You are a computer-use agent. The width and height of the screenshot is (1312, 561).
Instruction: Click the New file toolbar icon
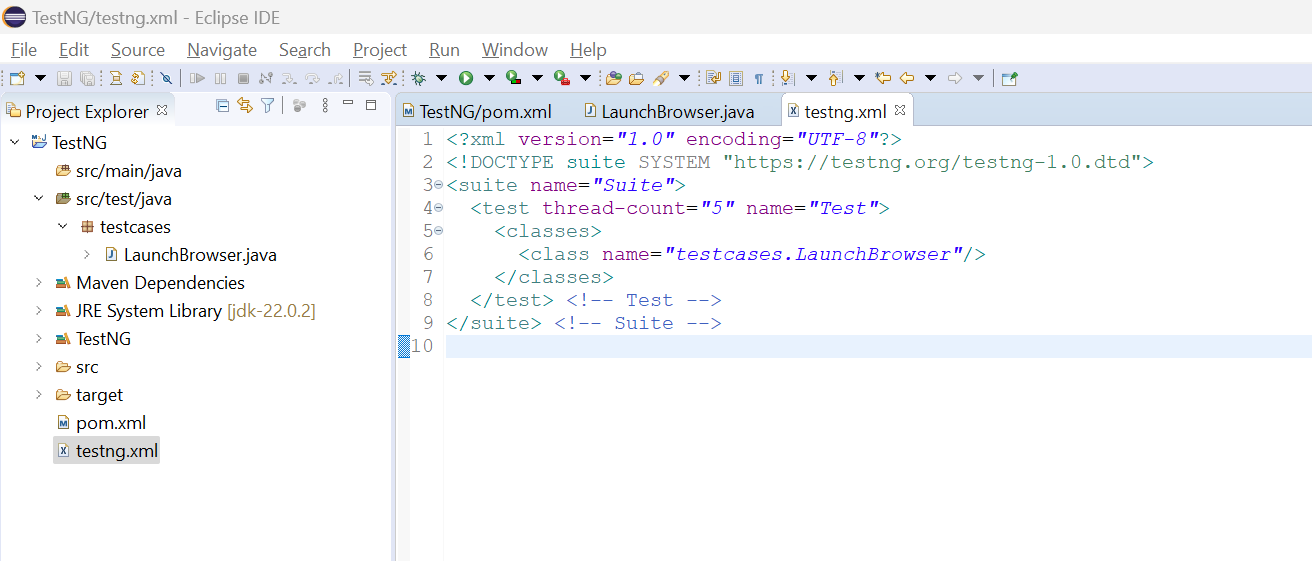(x=17, y=78)
